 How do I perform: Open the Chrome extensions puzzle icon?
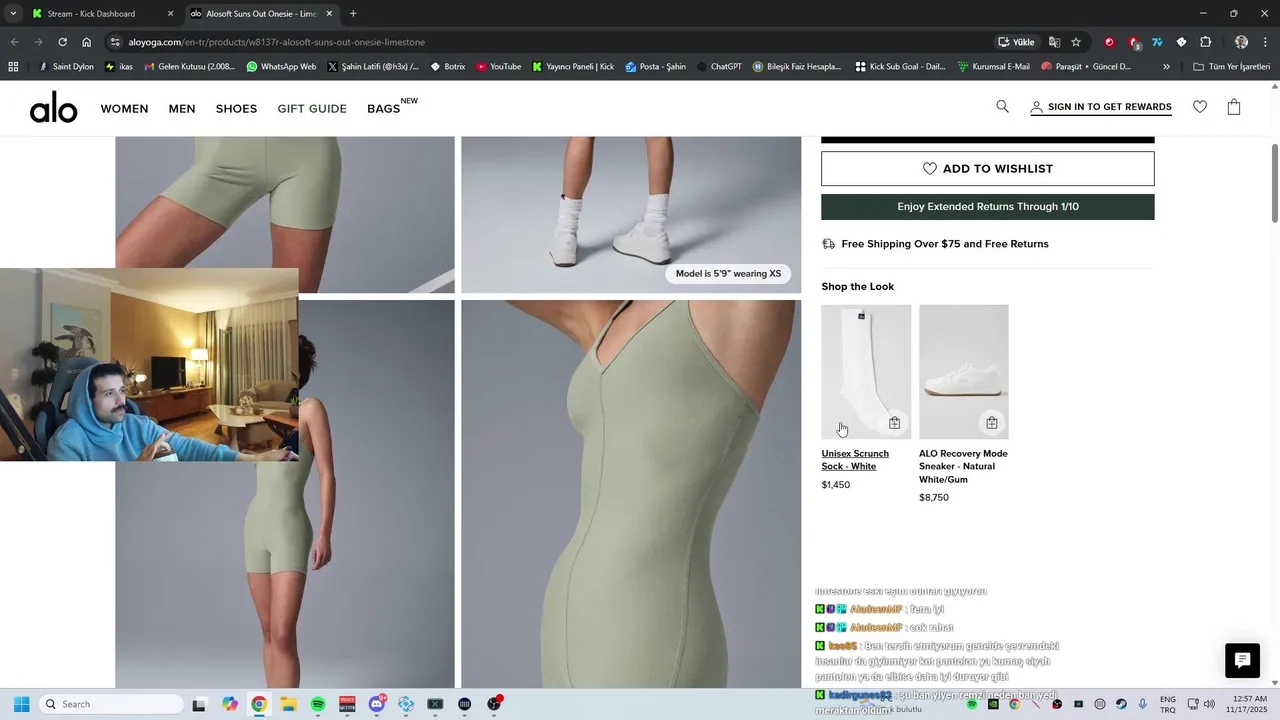(x=1205, y=42)
